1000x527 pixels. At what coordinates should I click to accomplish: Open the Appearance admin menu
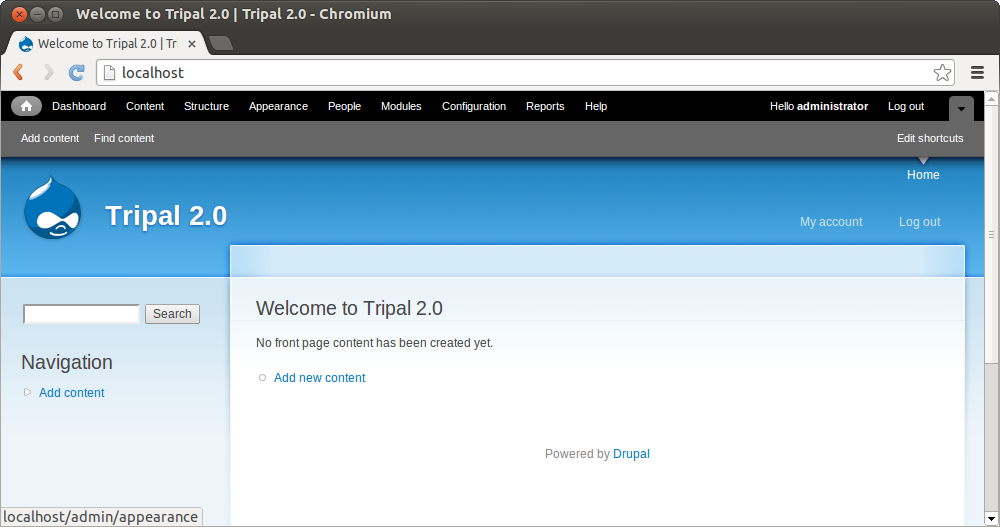pyautogui.click(x=278, y=106)
